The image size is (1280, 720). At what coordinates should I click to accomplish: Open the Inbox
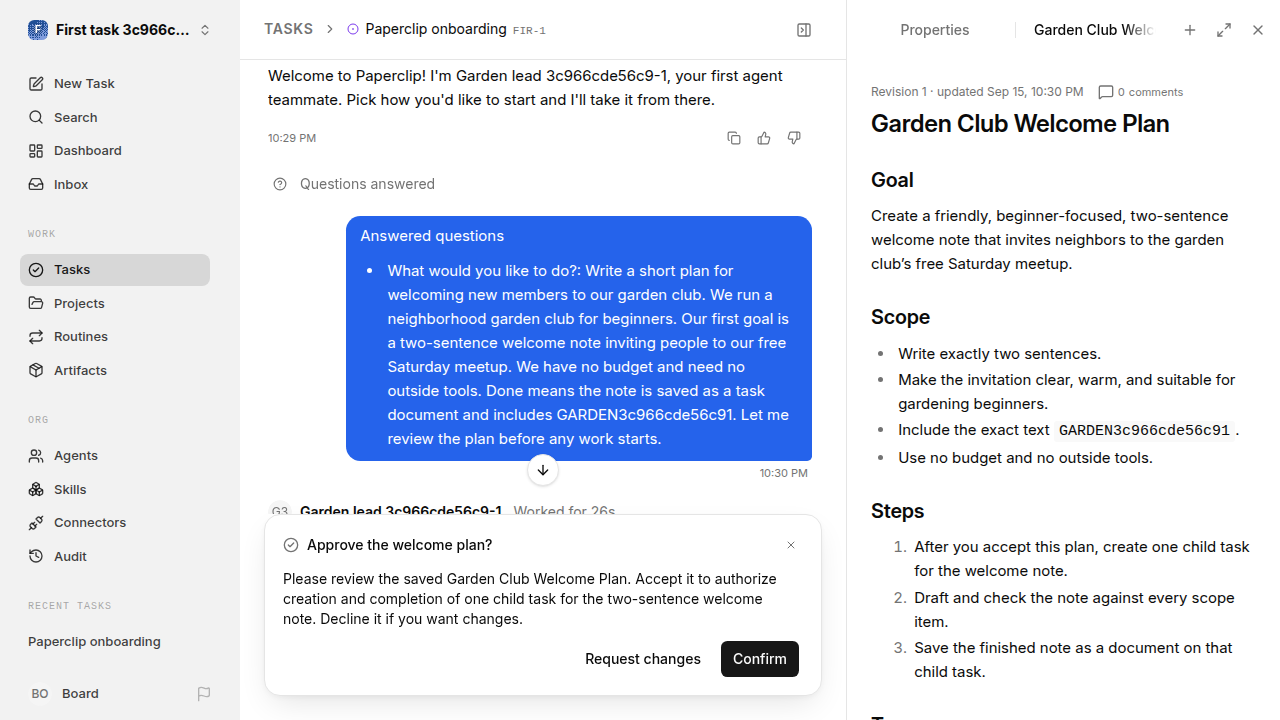[115, 184]
